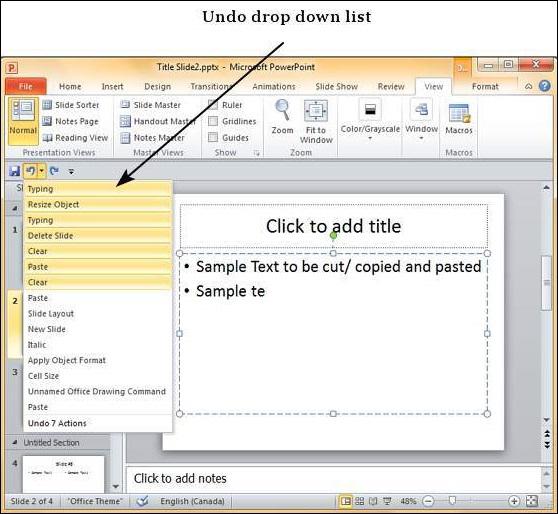Click the 48% zoom level
558x514 pixels.
[x=408, y=501]
